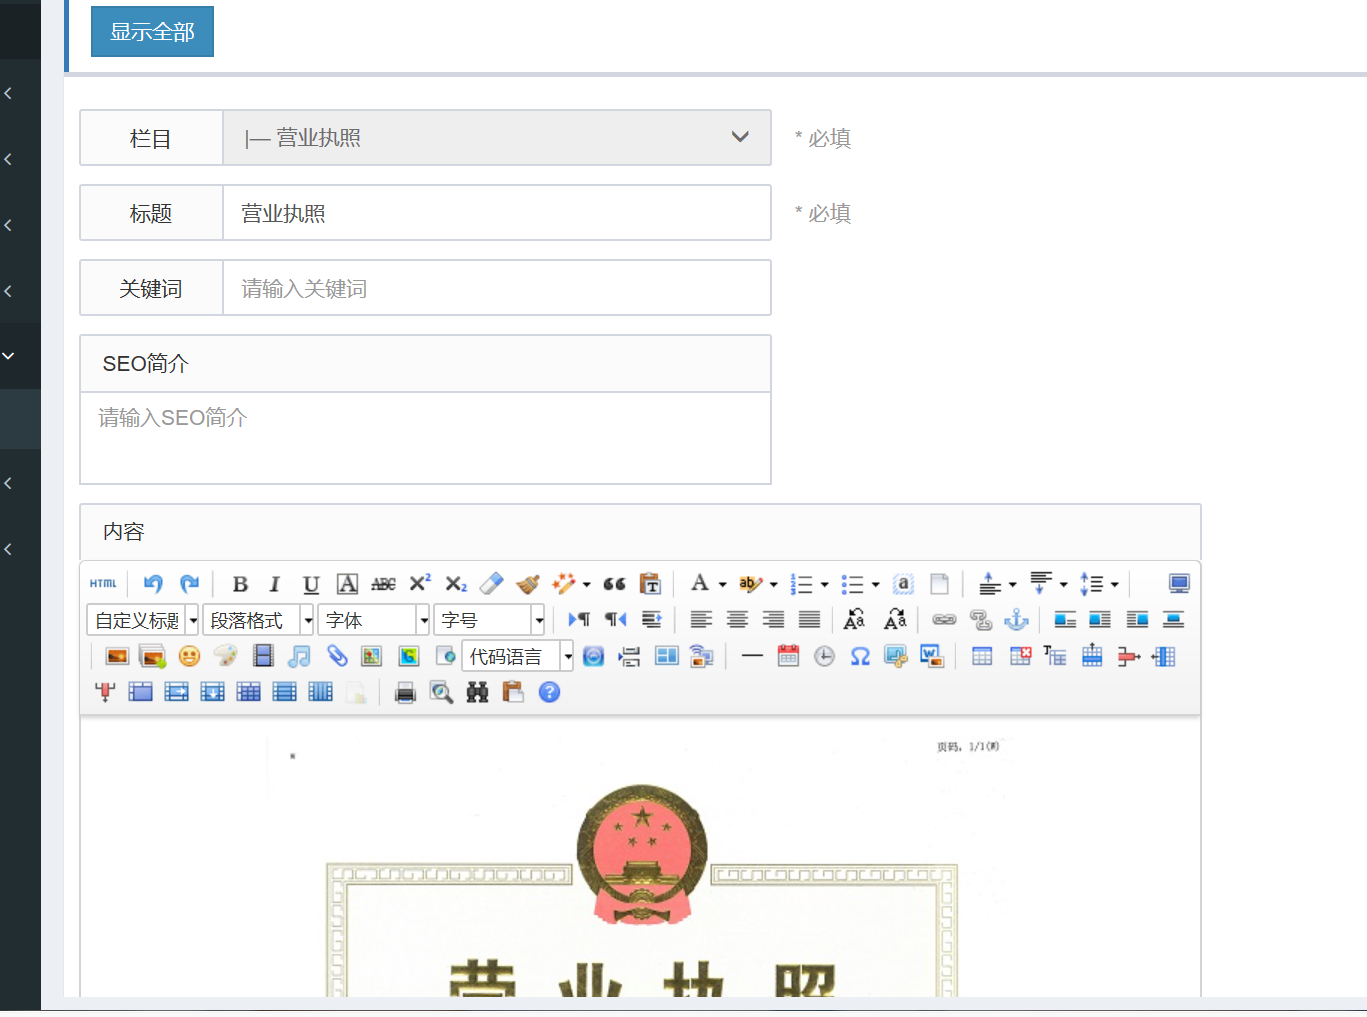The image size is (1367, 1017).
Task: Center align text
Action: point(737,620)
